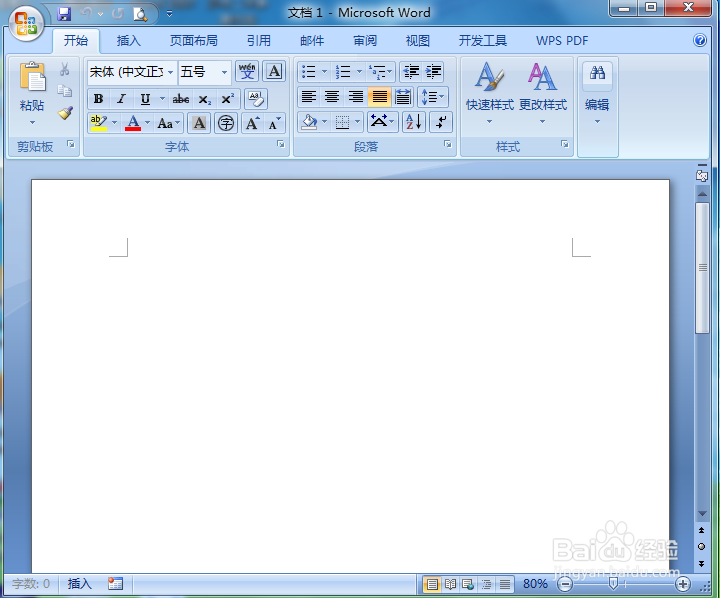Jump to previous page double arrow
This screenshot has width=720, height=598.
click(x=701, y=530)
